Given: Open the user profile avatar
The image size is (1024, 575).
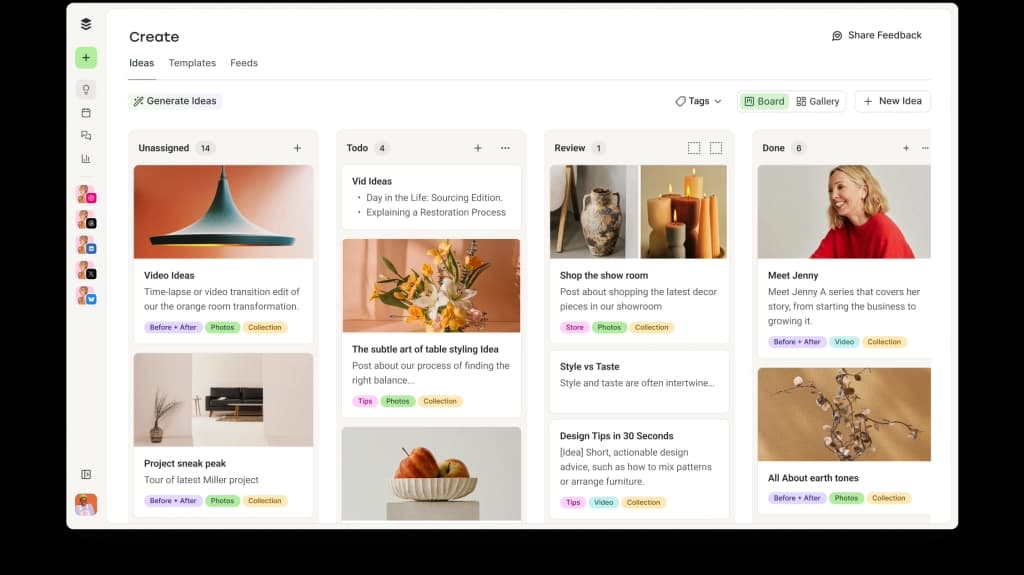Looking at the screenshot, I should pyautogui.click(x=86, y=504).
